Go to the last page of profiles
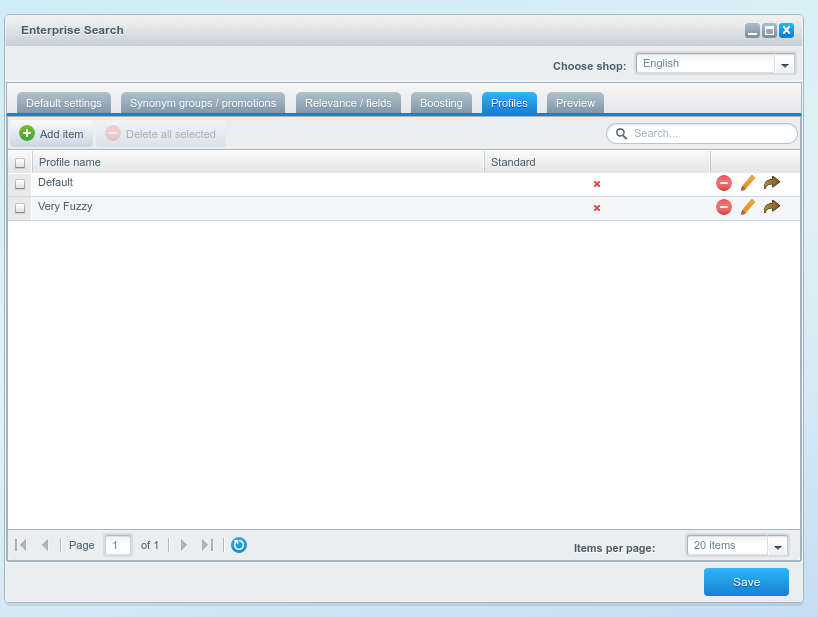 click(x=207, y=545)
